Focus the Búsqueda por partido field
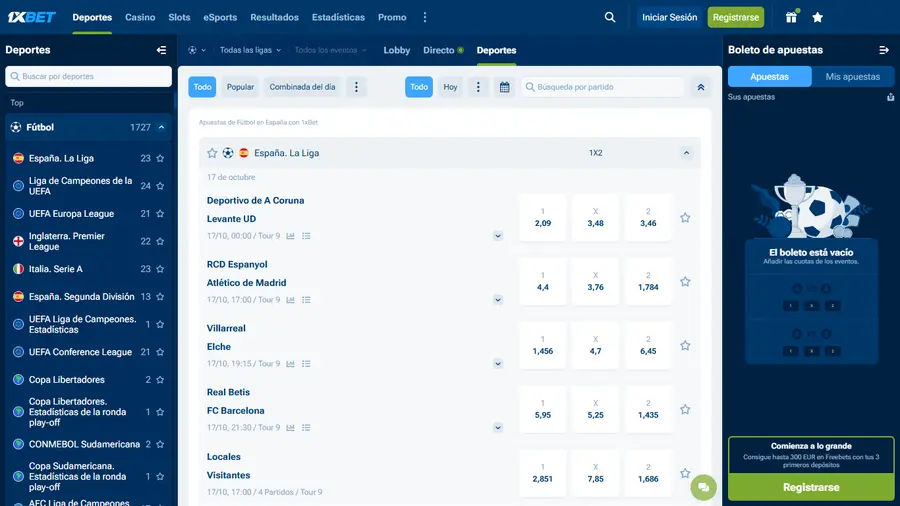 (x=603, y=87)
